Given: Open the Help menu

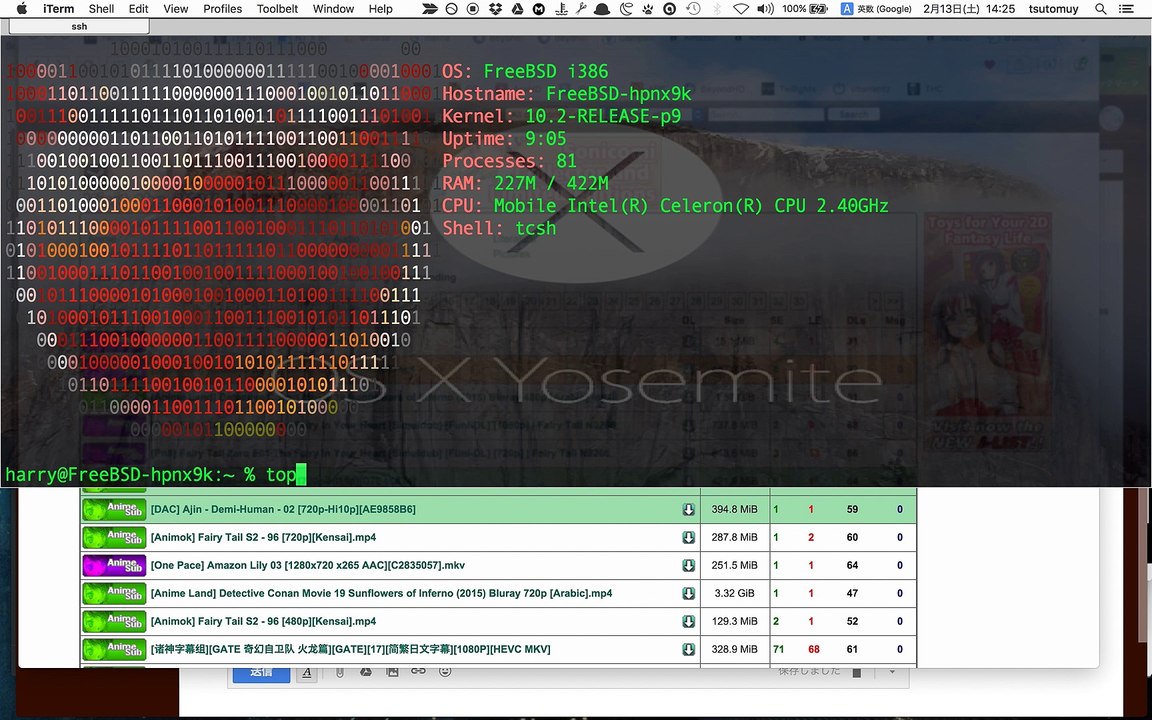Looking at the screenshot, I should (380, 9).
